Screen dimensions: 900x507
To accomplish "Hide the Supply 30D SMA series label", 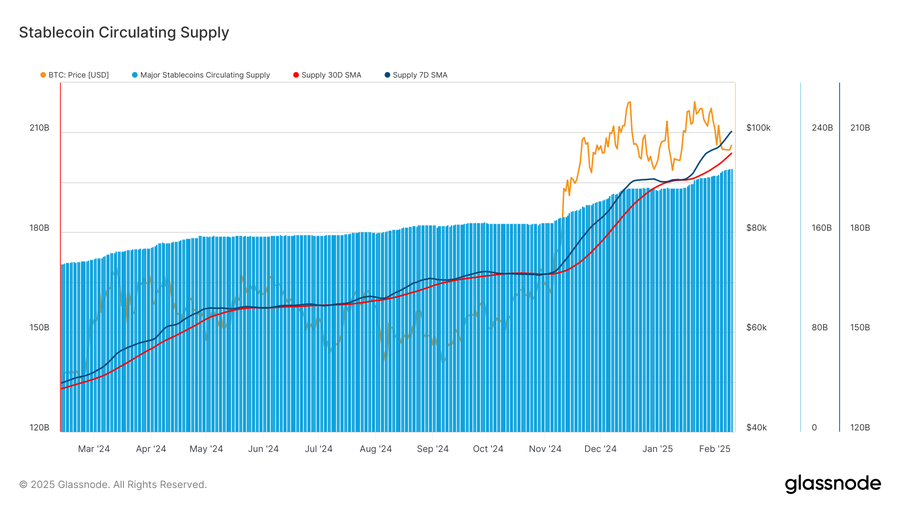I will tap(331, 75).
